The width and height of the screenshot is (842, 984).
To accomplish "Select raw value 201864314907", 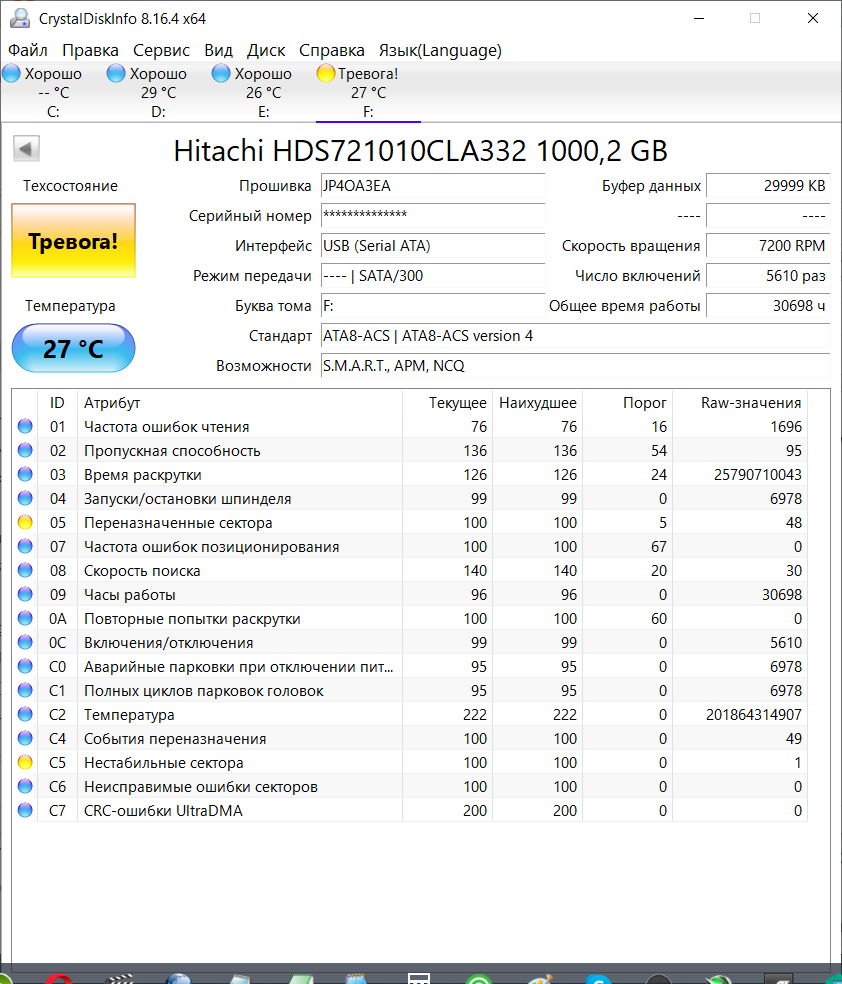I will pos(754,715).
